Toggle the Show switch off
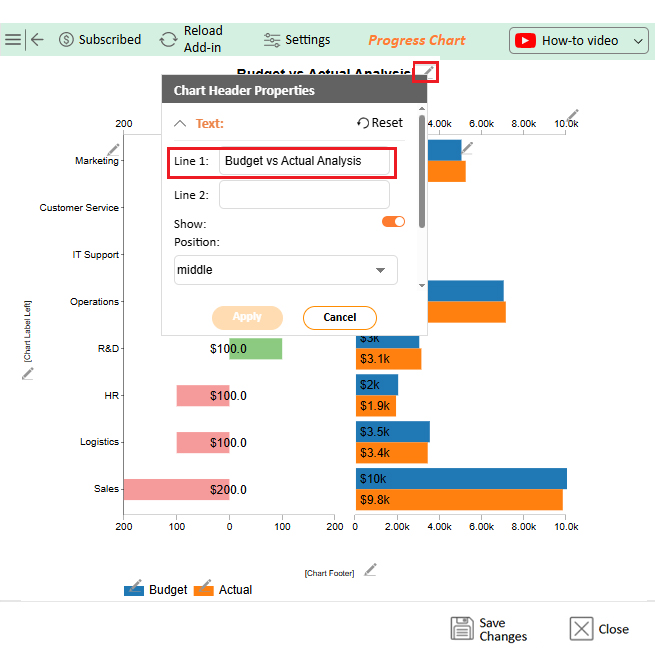This screenshot has height=665, width=655. [x=393, y=222]
